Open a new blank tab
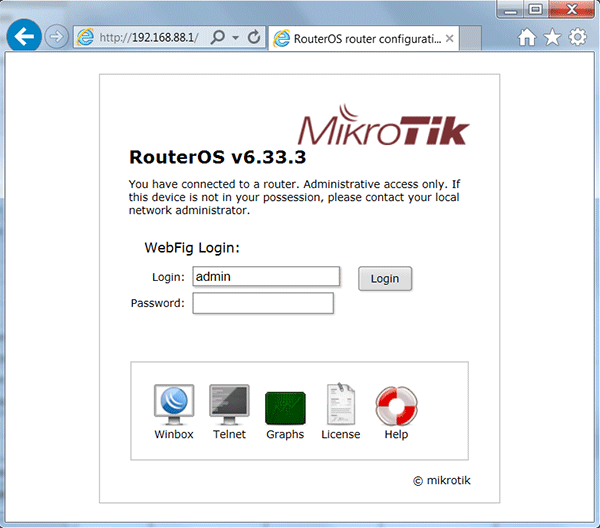 click(470, 38)
